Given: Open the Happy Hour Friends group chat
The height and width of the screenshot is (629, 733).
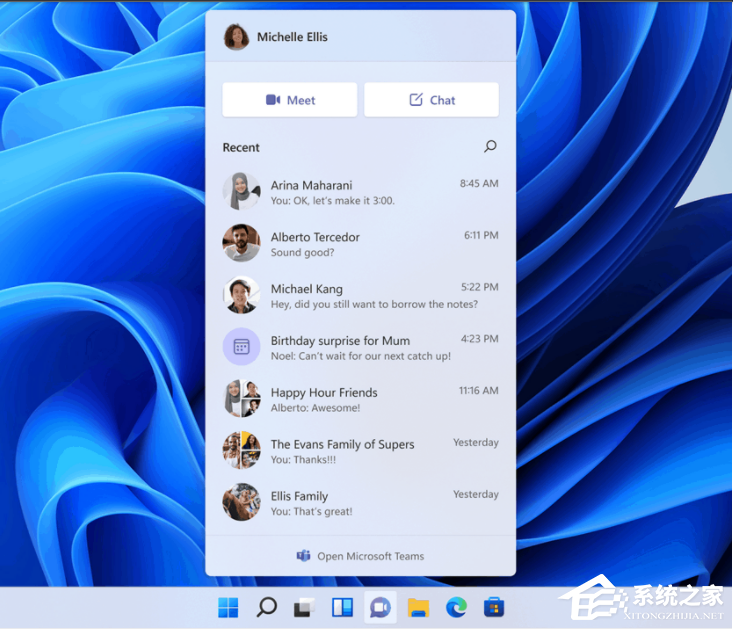Looking at the screenshot, I should [x=360, y=400].
